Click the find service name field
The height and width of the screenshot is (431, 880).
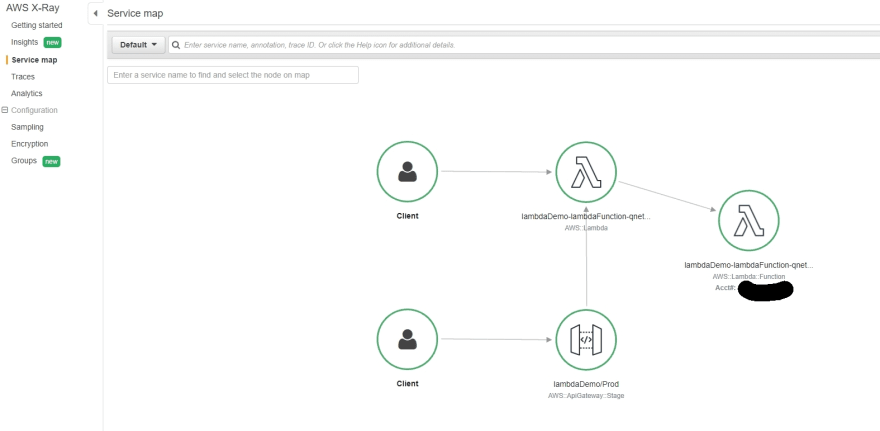233,75
